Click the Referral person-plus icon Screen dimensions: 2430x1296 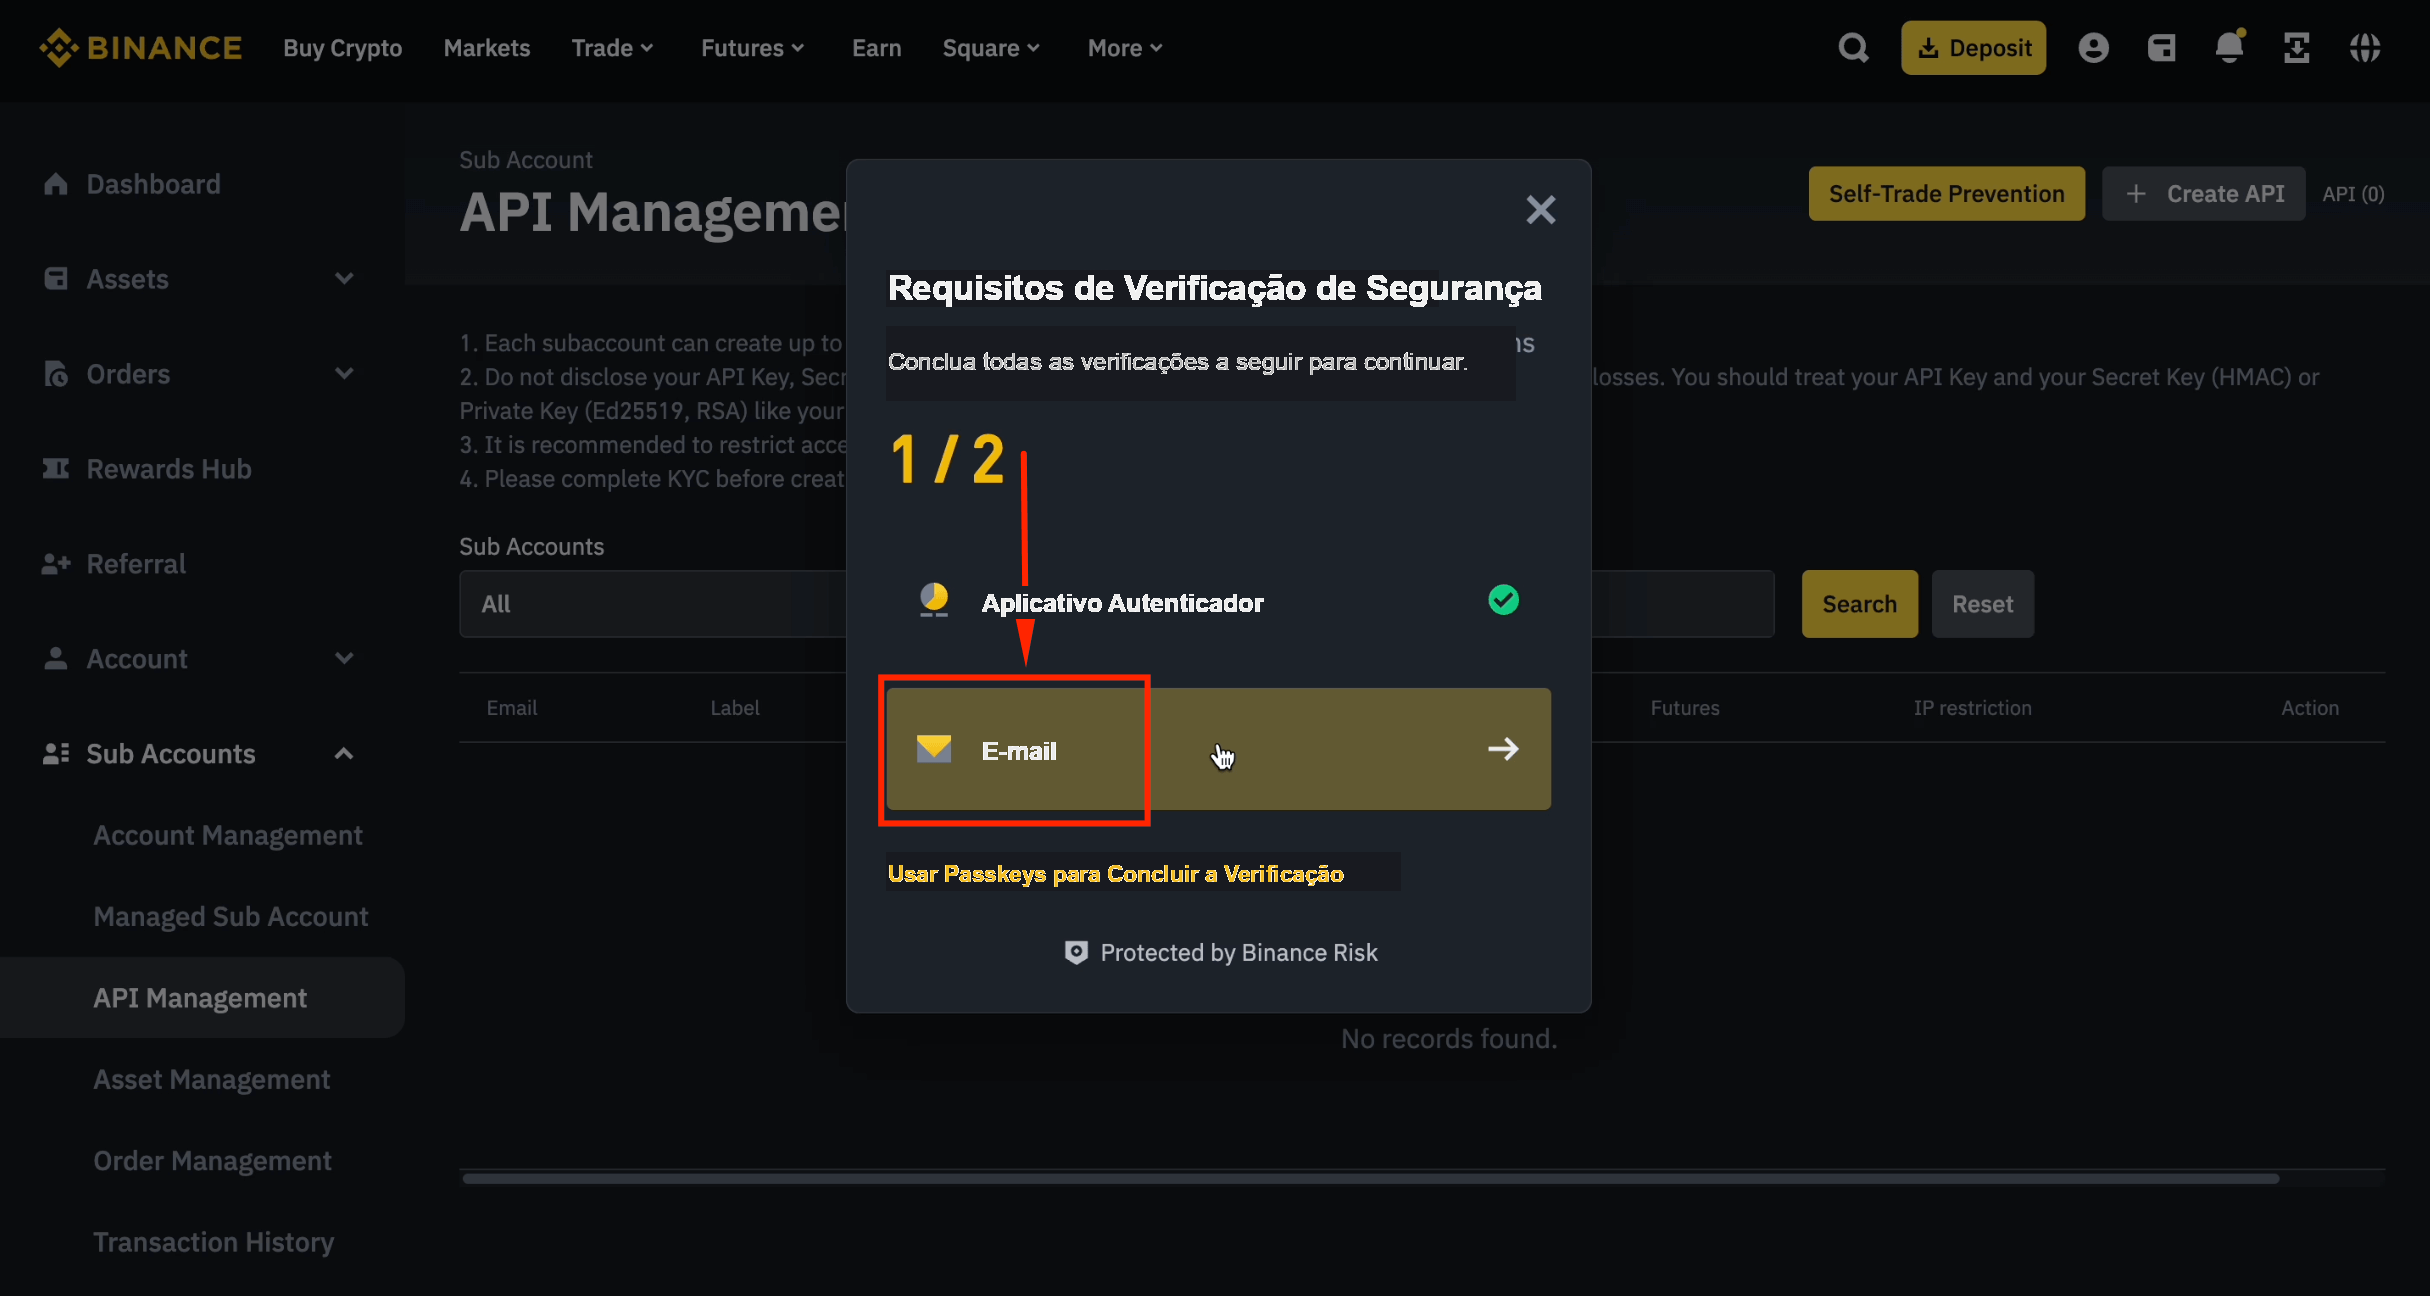coord(56,564)
